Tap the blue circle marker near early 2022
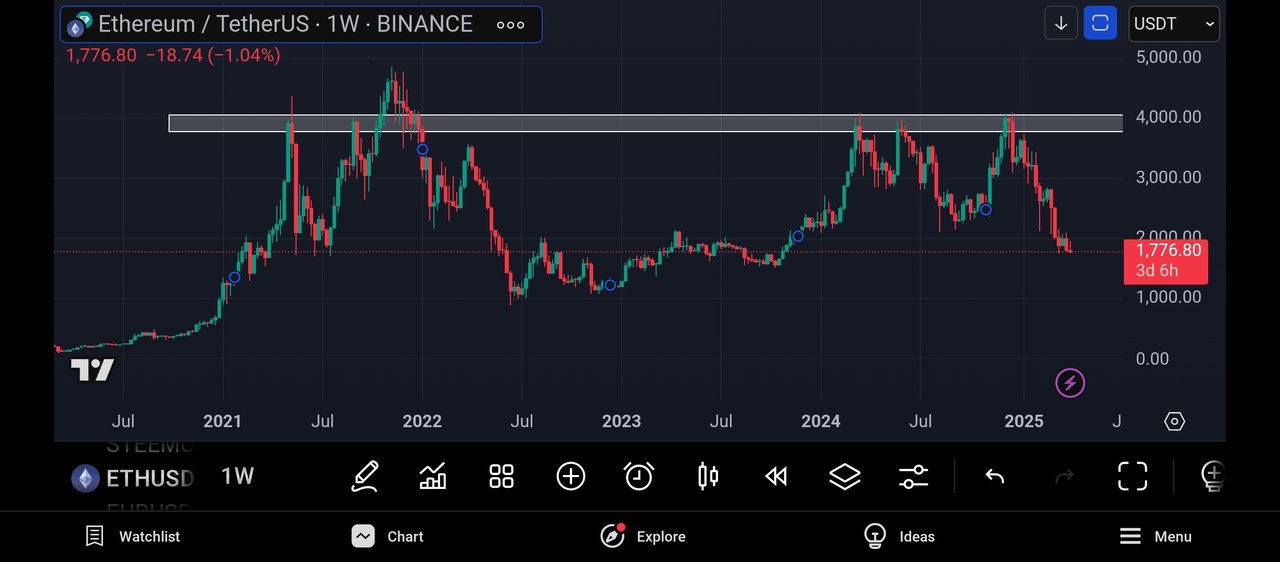The width and height of the screenshot is (1280, 562). (x=422, y=149)
